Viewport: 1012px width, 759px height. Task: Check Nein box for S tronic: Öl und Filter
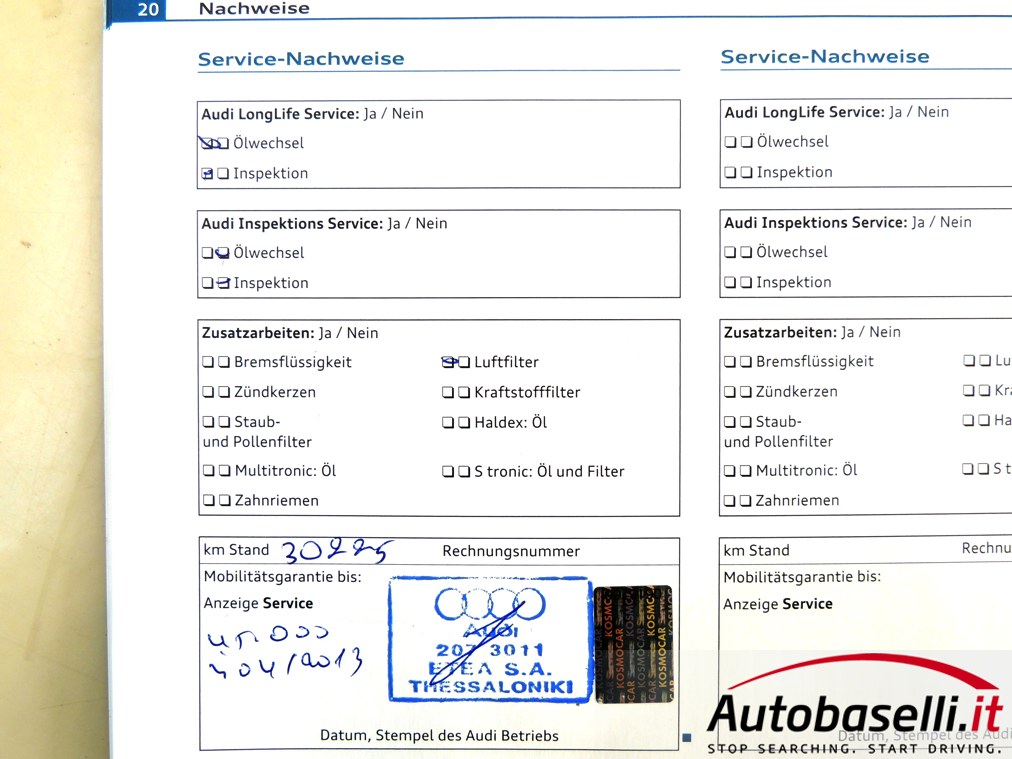pyautogui.click(x=464, y=472)
